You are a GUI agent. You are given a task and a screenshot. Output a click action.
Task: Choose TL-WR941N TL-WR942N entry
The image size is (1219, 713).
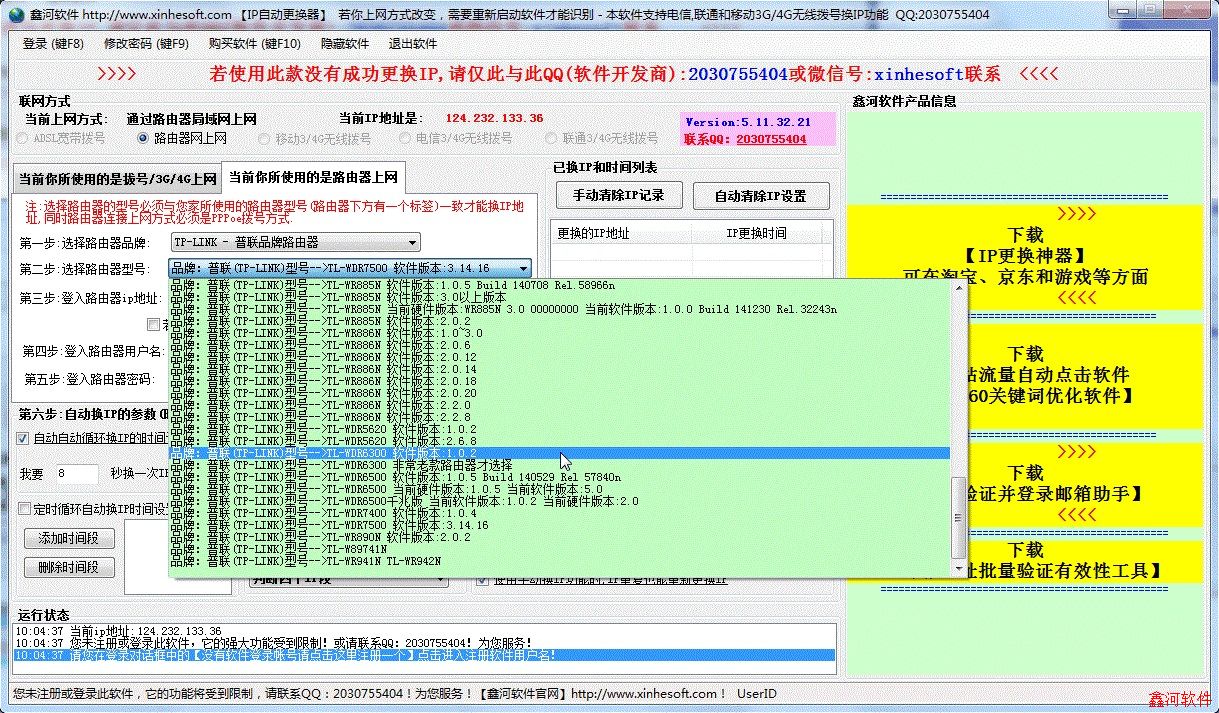tap(560, 561)
